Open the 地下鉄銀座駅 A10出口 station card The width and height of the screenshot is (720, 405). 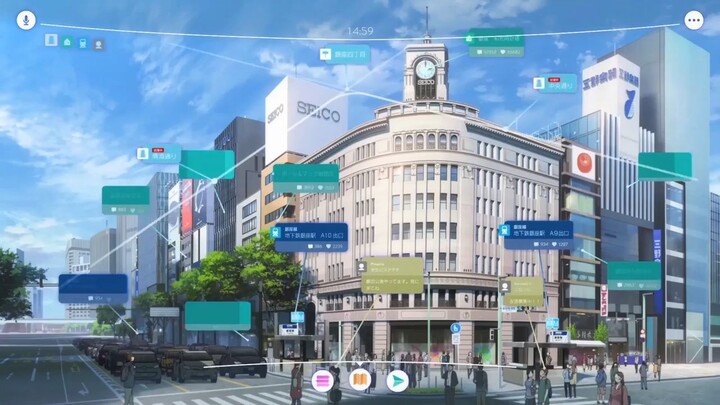point(311,237)
